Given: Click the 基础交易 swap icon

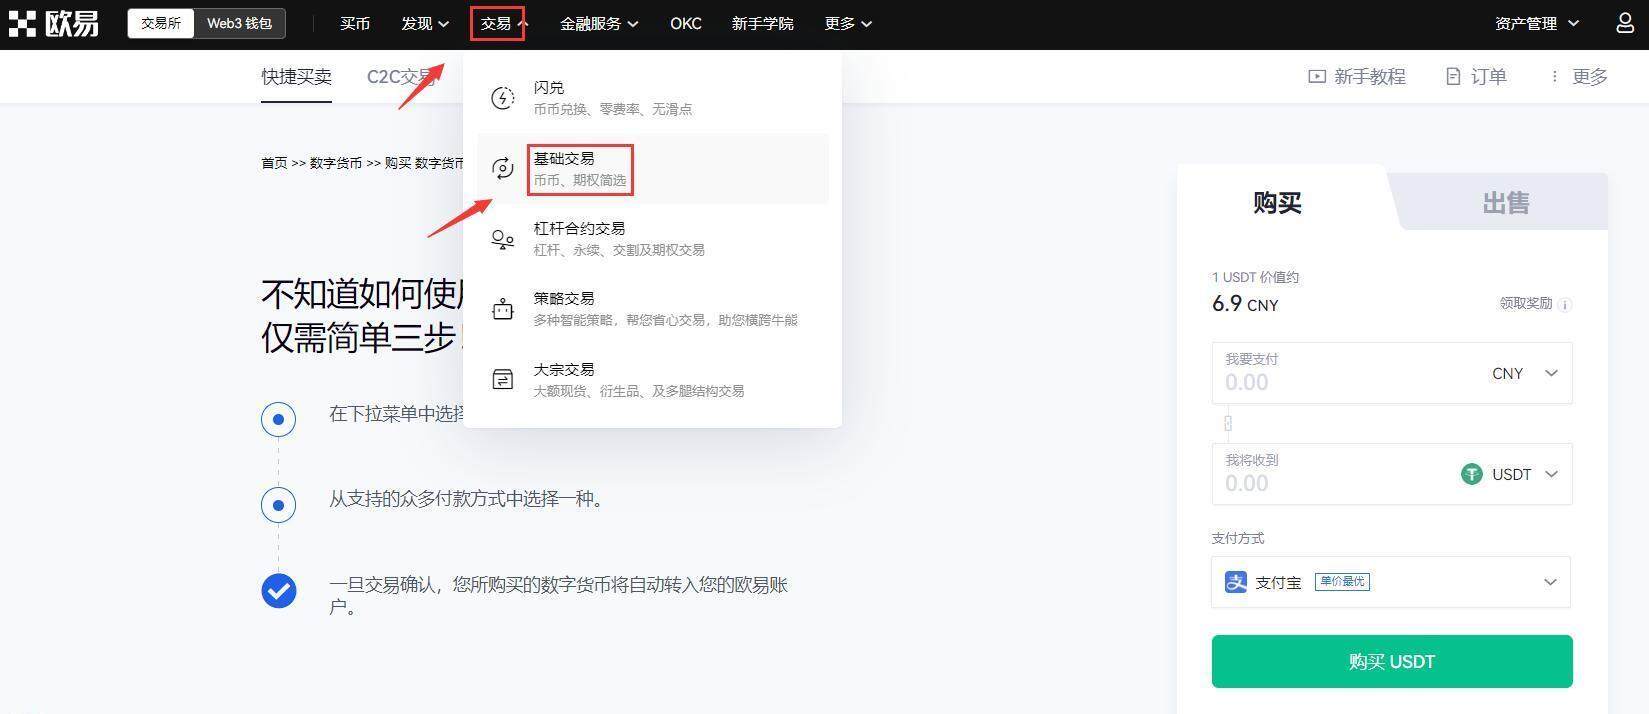Looking at the screenshot, I should click(x=503, y=168).
